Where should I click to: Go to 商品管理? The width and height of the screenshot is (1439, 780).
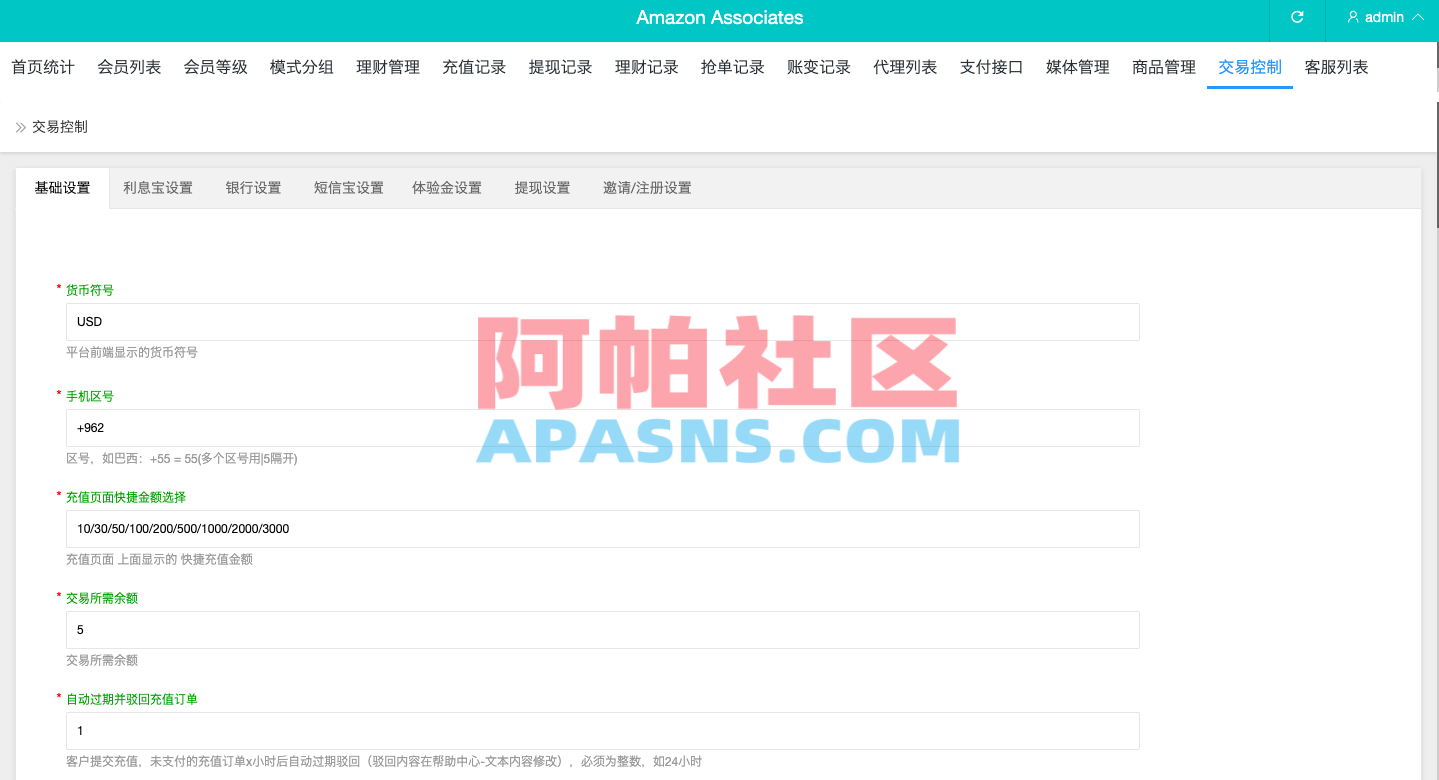click(x=1164, y=67)
